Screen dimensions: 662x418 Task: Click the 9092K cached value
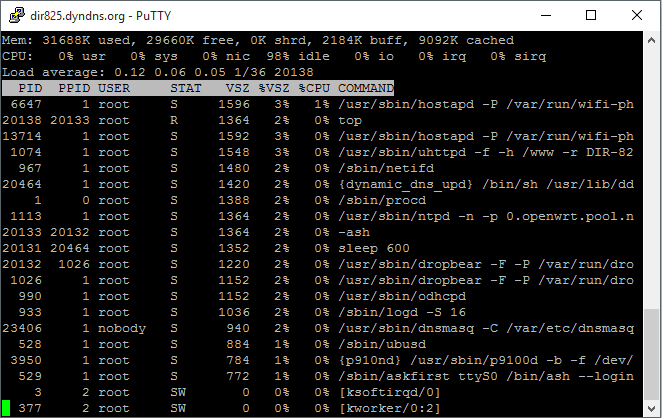click(466, 40)
